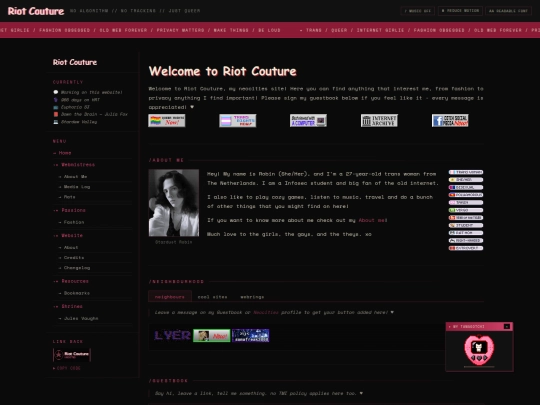Toggle Reduce Motion setting
Image resolution: width=540 pixels, height=405 pixels.
point(460,11)
